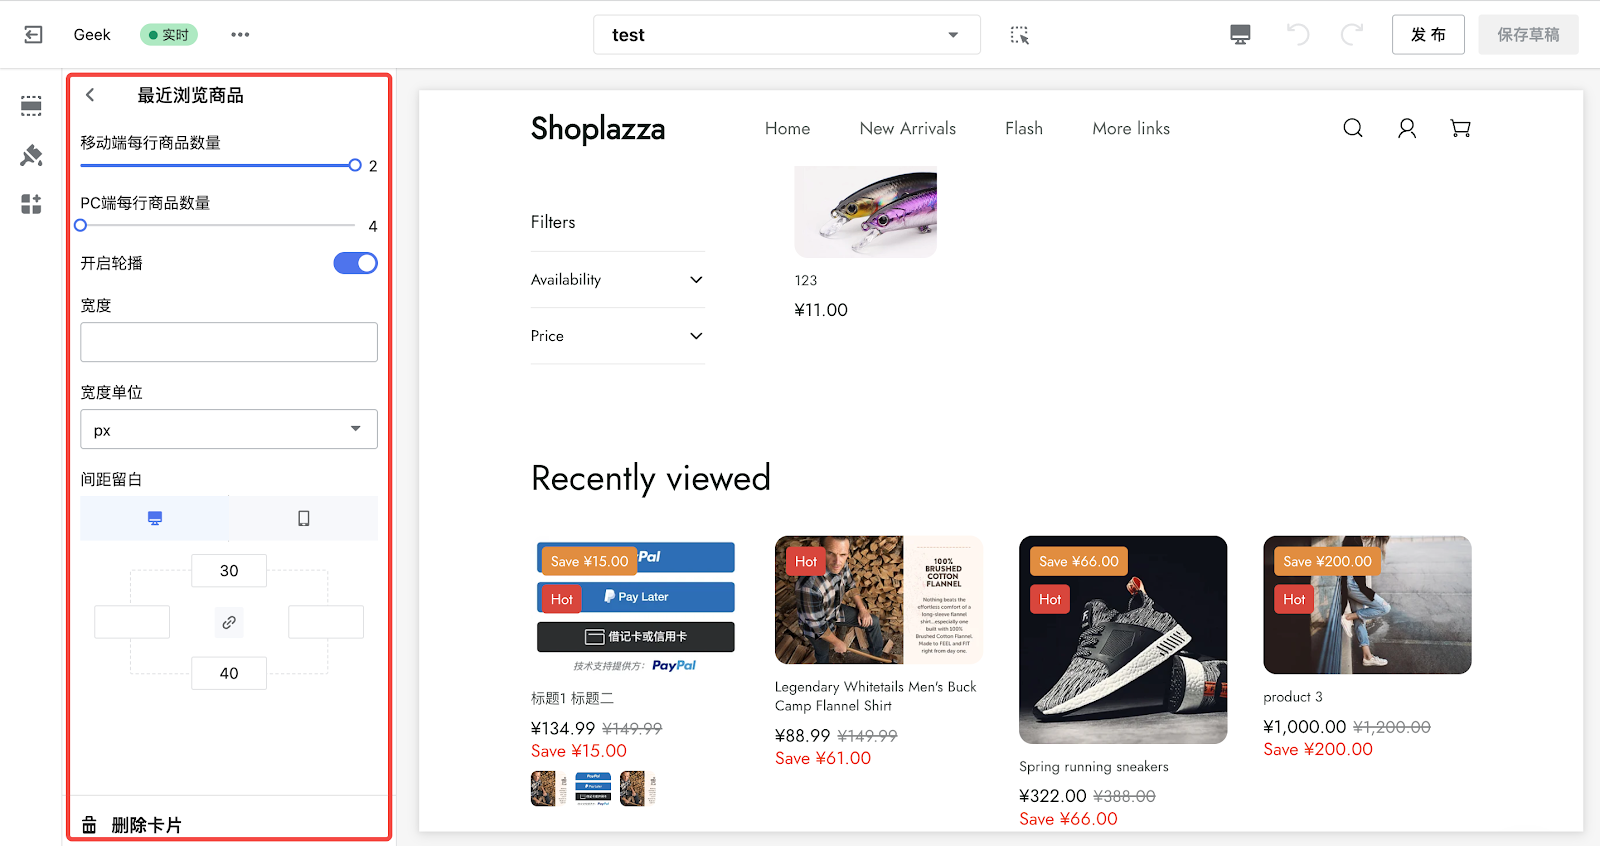
Task: Select the desktop spacing device tab
Action: [x=155, y=518]
